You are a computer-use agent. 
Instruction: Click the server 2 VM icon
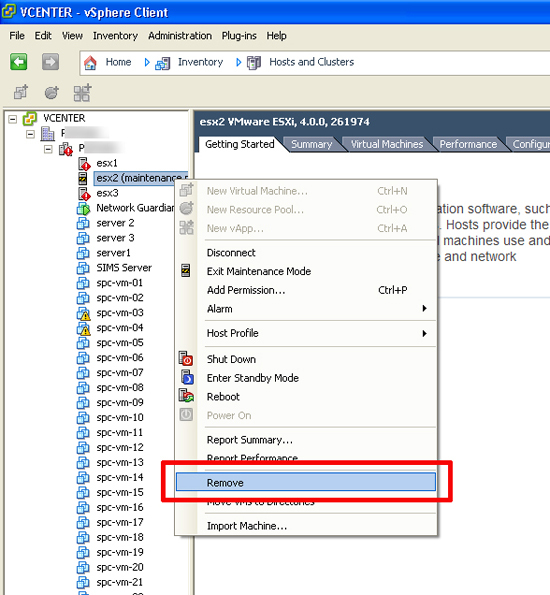click(x=83, y=223)
